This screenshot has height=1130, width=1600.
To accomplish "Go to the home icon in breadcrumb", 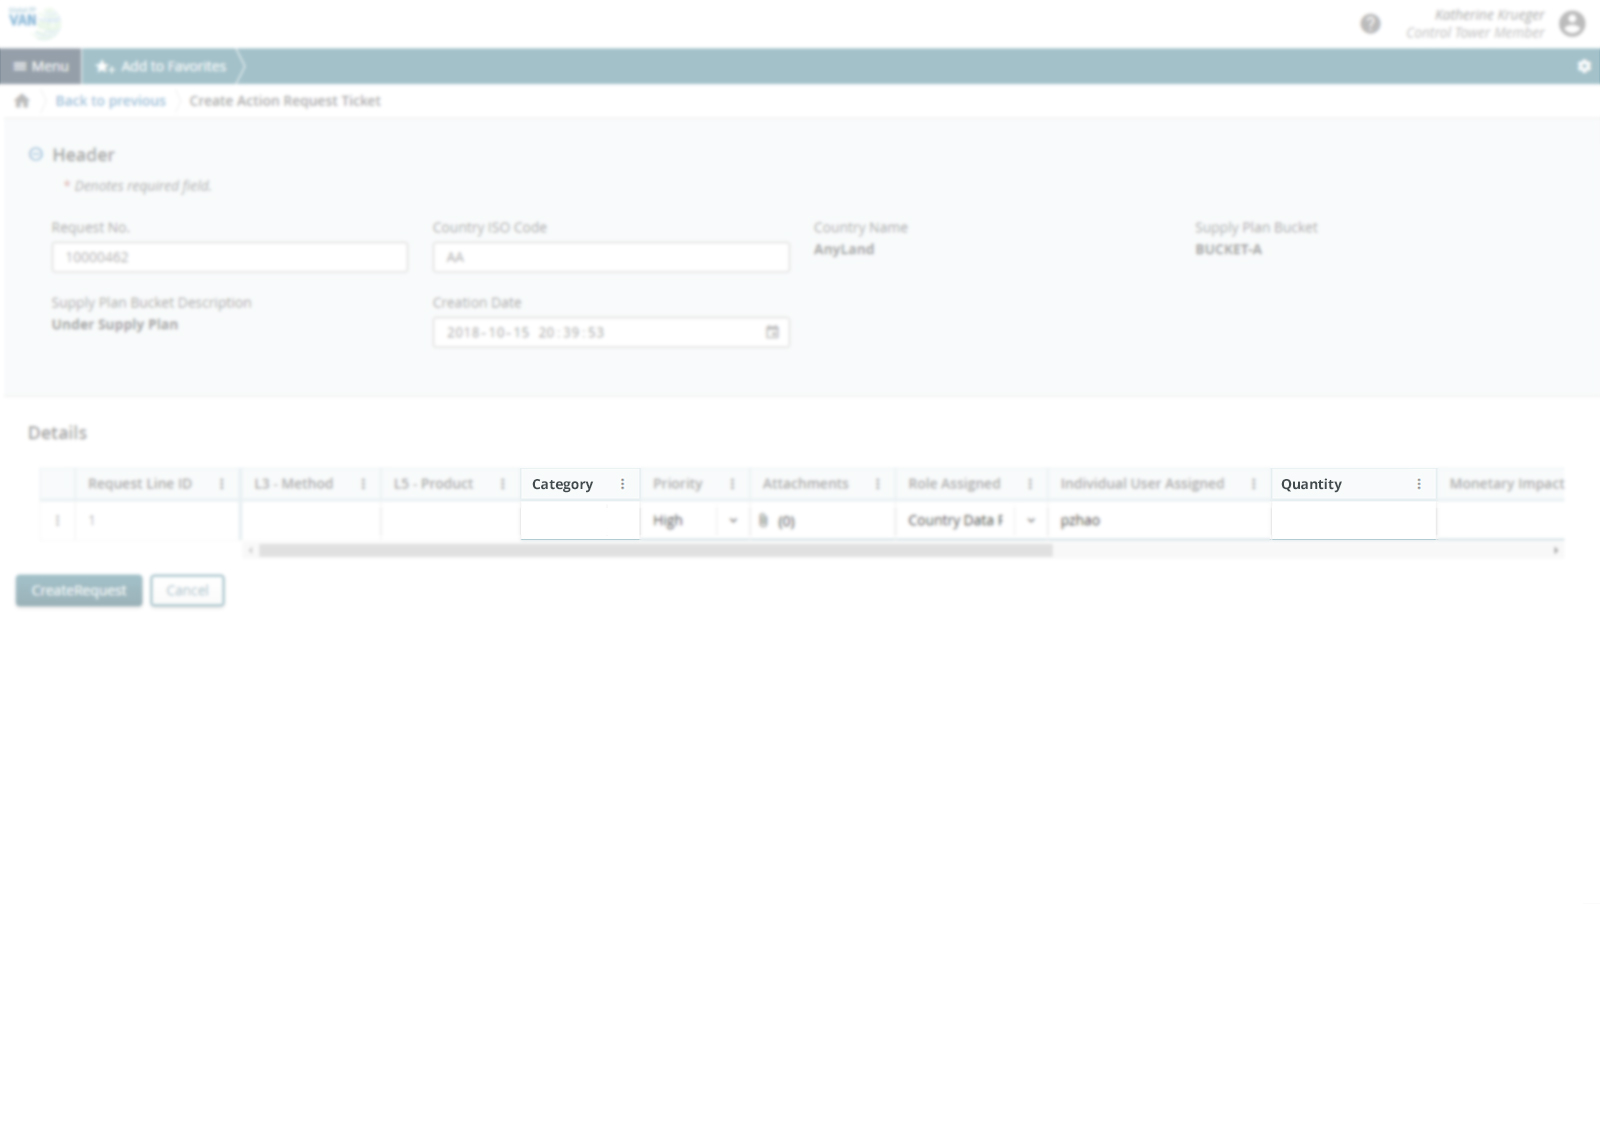I will click(22, 101).
